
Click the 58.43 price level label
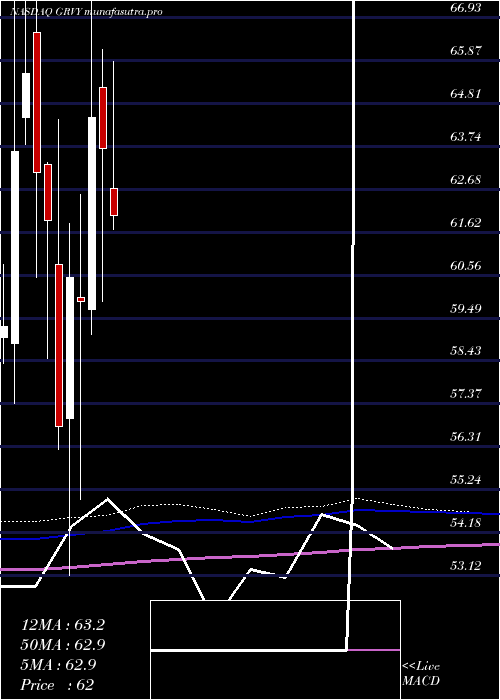coord(465,351)
